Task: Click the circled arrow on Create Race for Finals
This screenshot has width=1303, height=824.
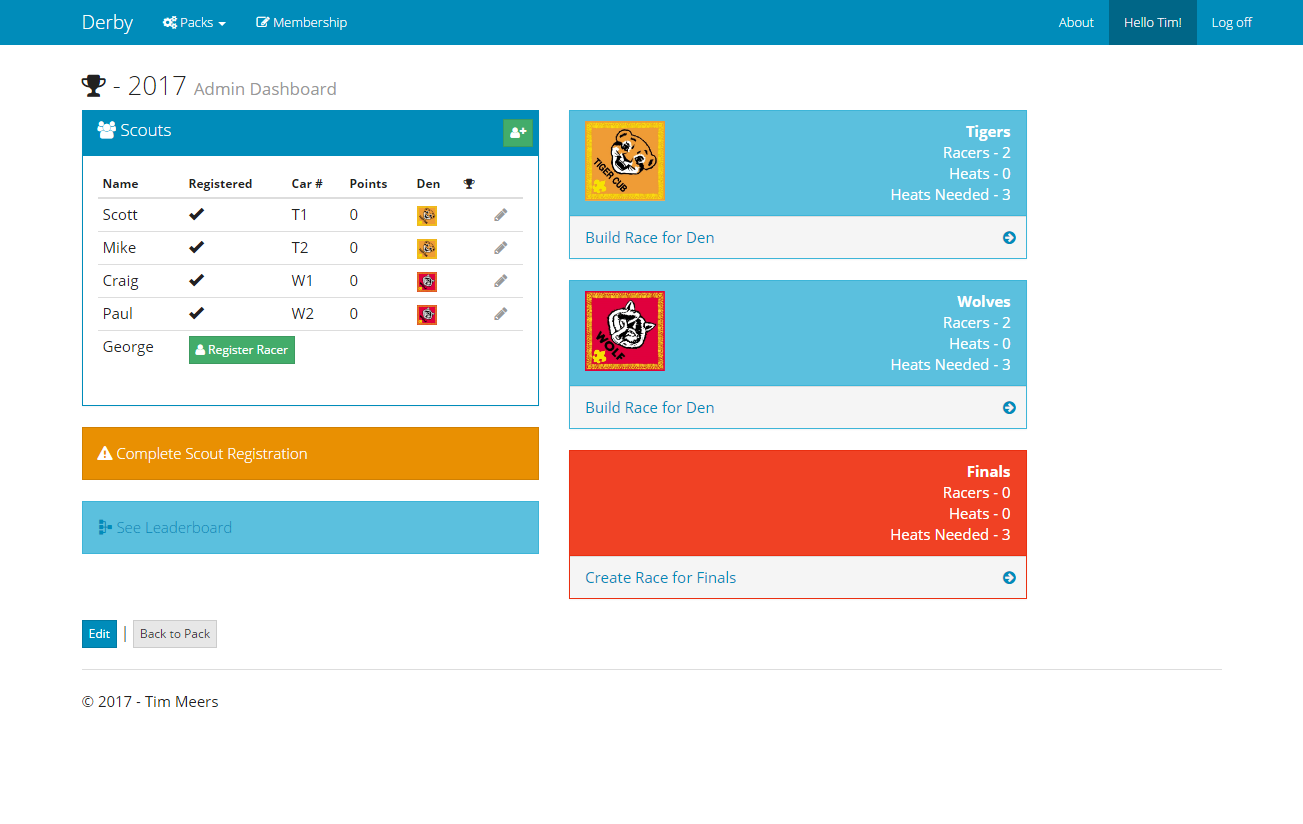Action: pyautogui.click(x=1009, y=577)
